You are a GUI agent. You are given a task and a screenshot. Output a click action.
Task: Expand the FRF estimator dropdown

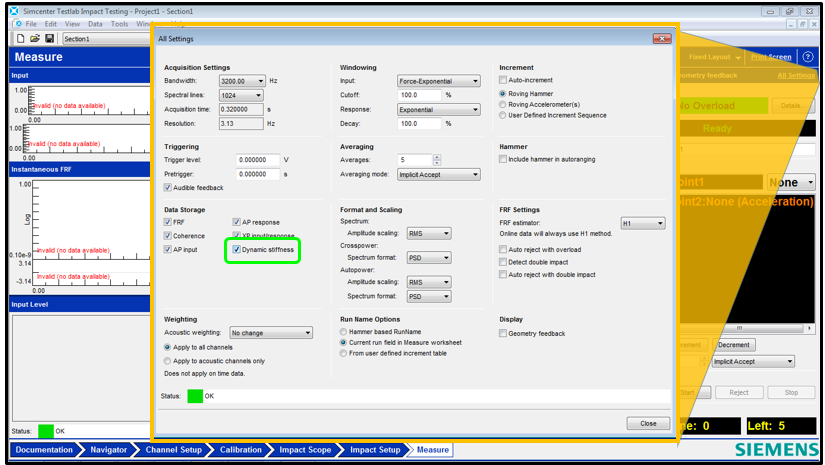pos(659,224)
